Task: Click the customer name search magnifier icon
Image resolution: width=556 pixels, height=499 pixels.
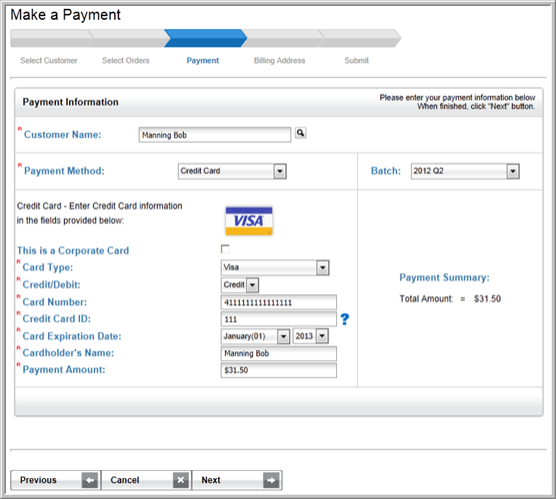Action: [300, 133]
